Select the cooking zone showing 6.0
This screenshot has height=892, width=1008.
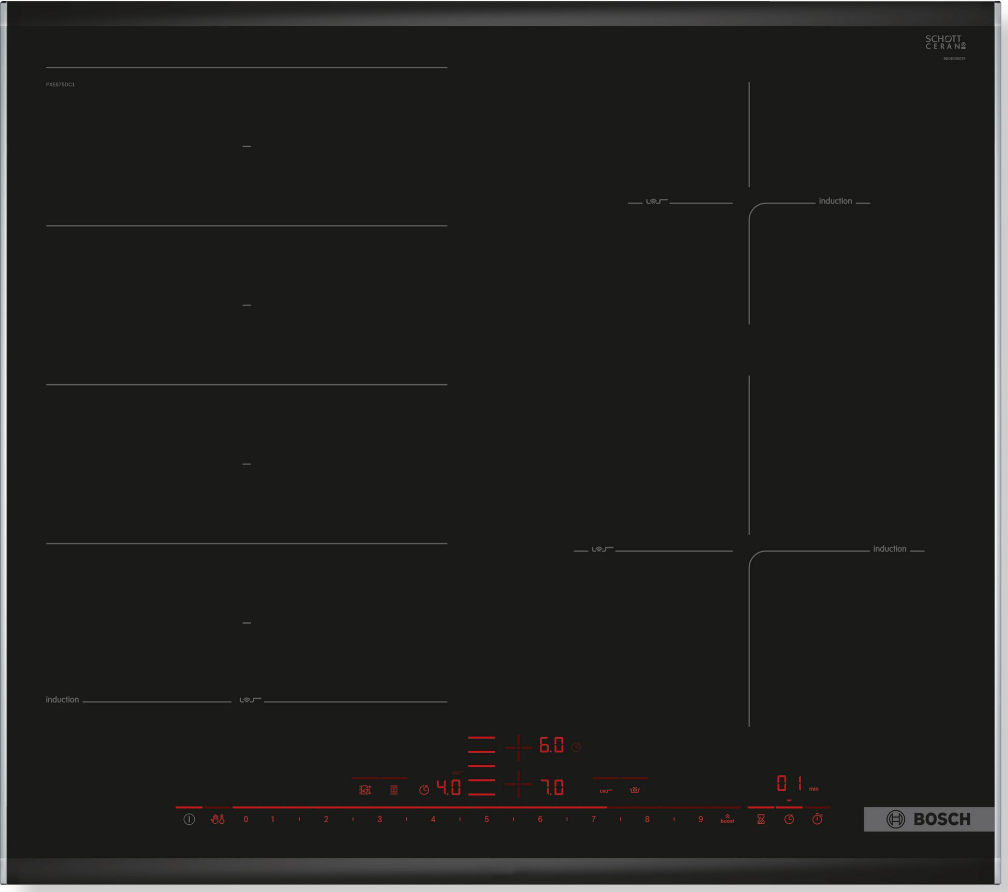551,746
